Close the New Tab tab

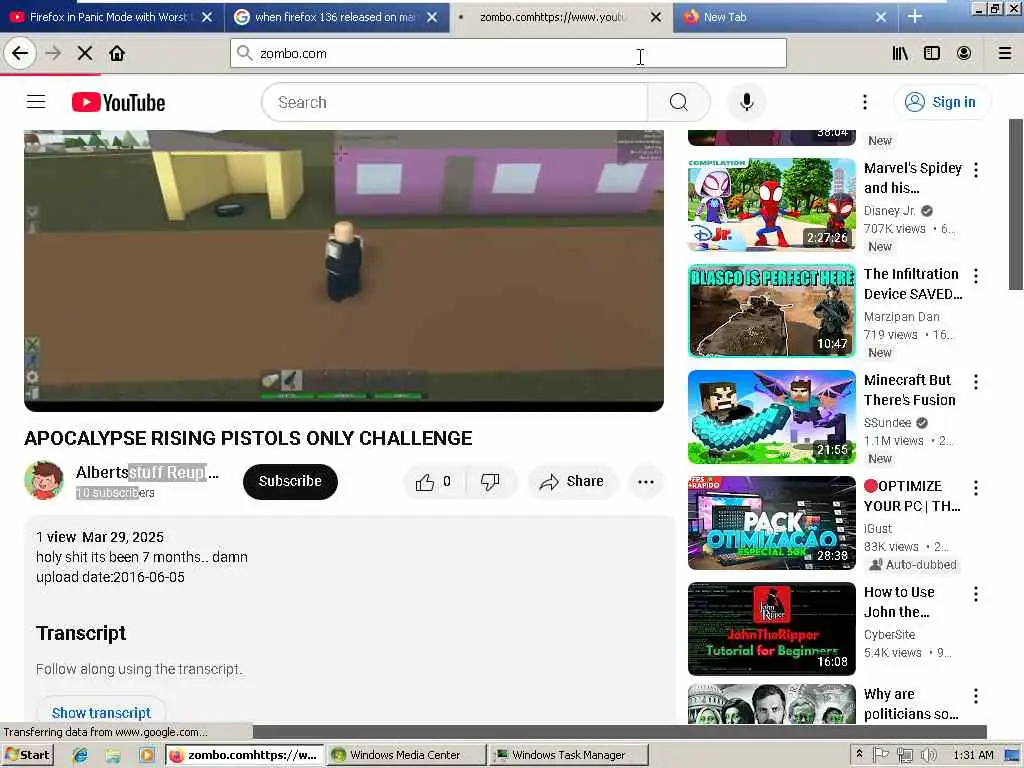pyautogui.click(x=881, y=17)
